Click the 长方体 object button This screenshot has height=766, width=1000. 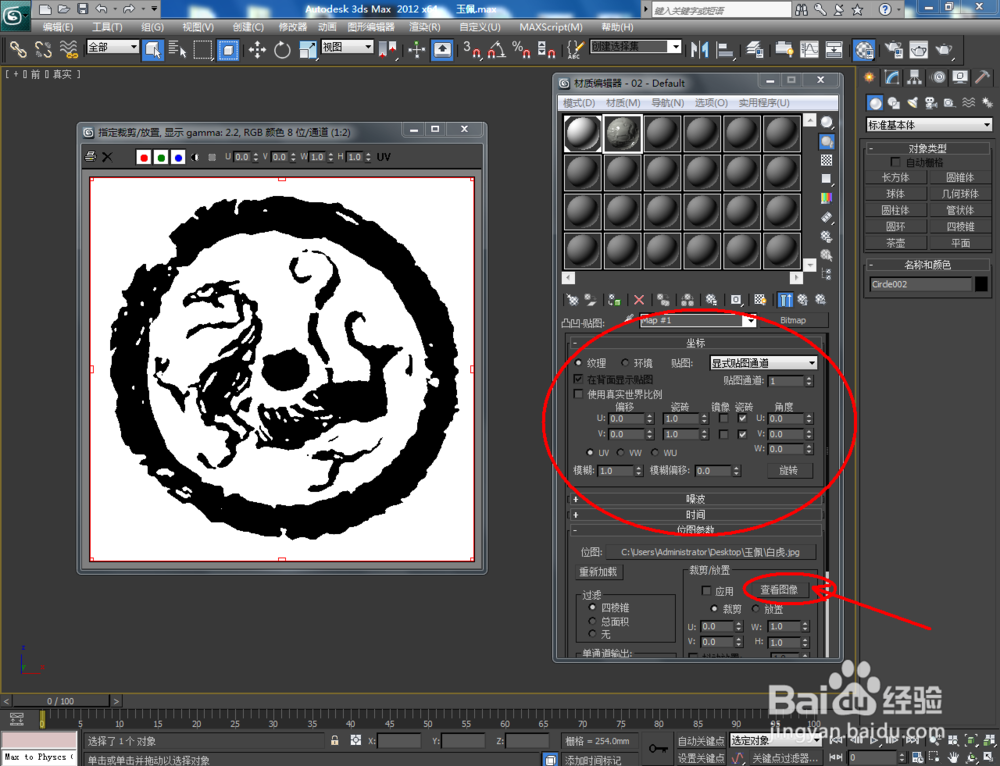895,177
